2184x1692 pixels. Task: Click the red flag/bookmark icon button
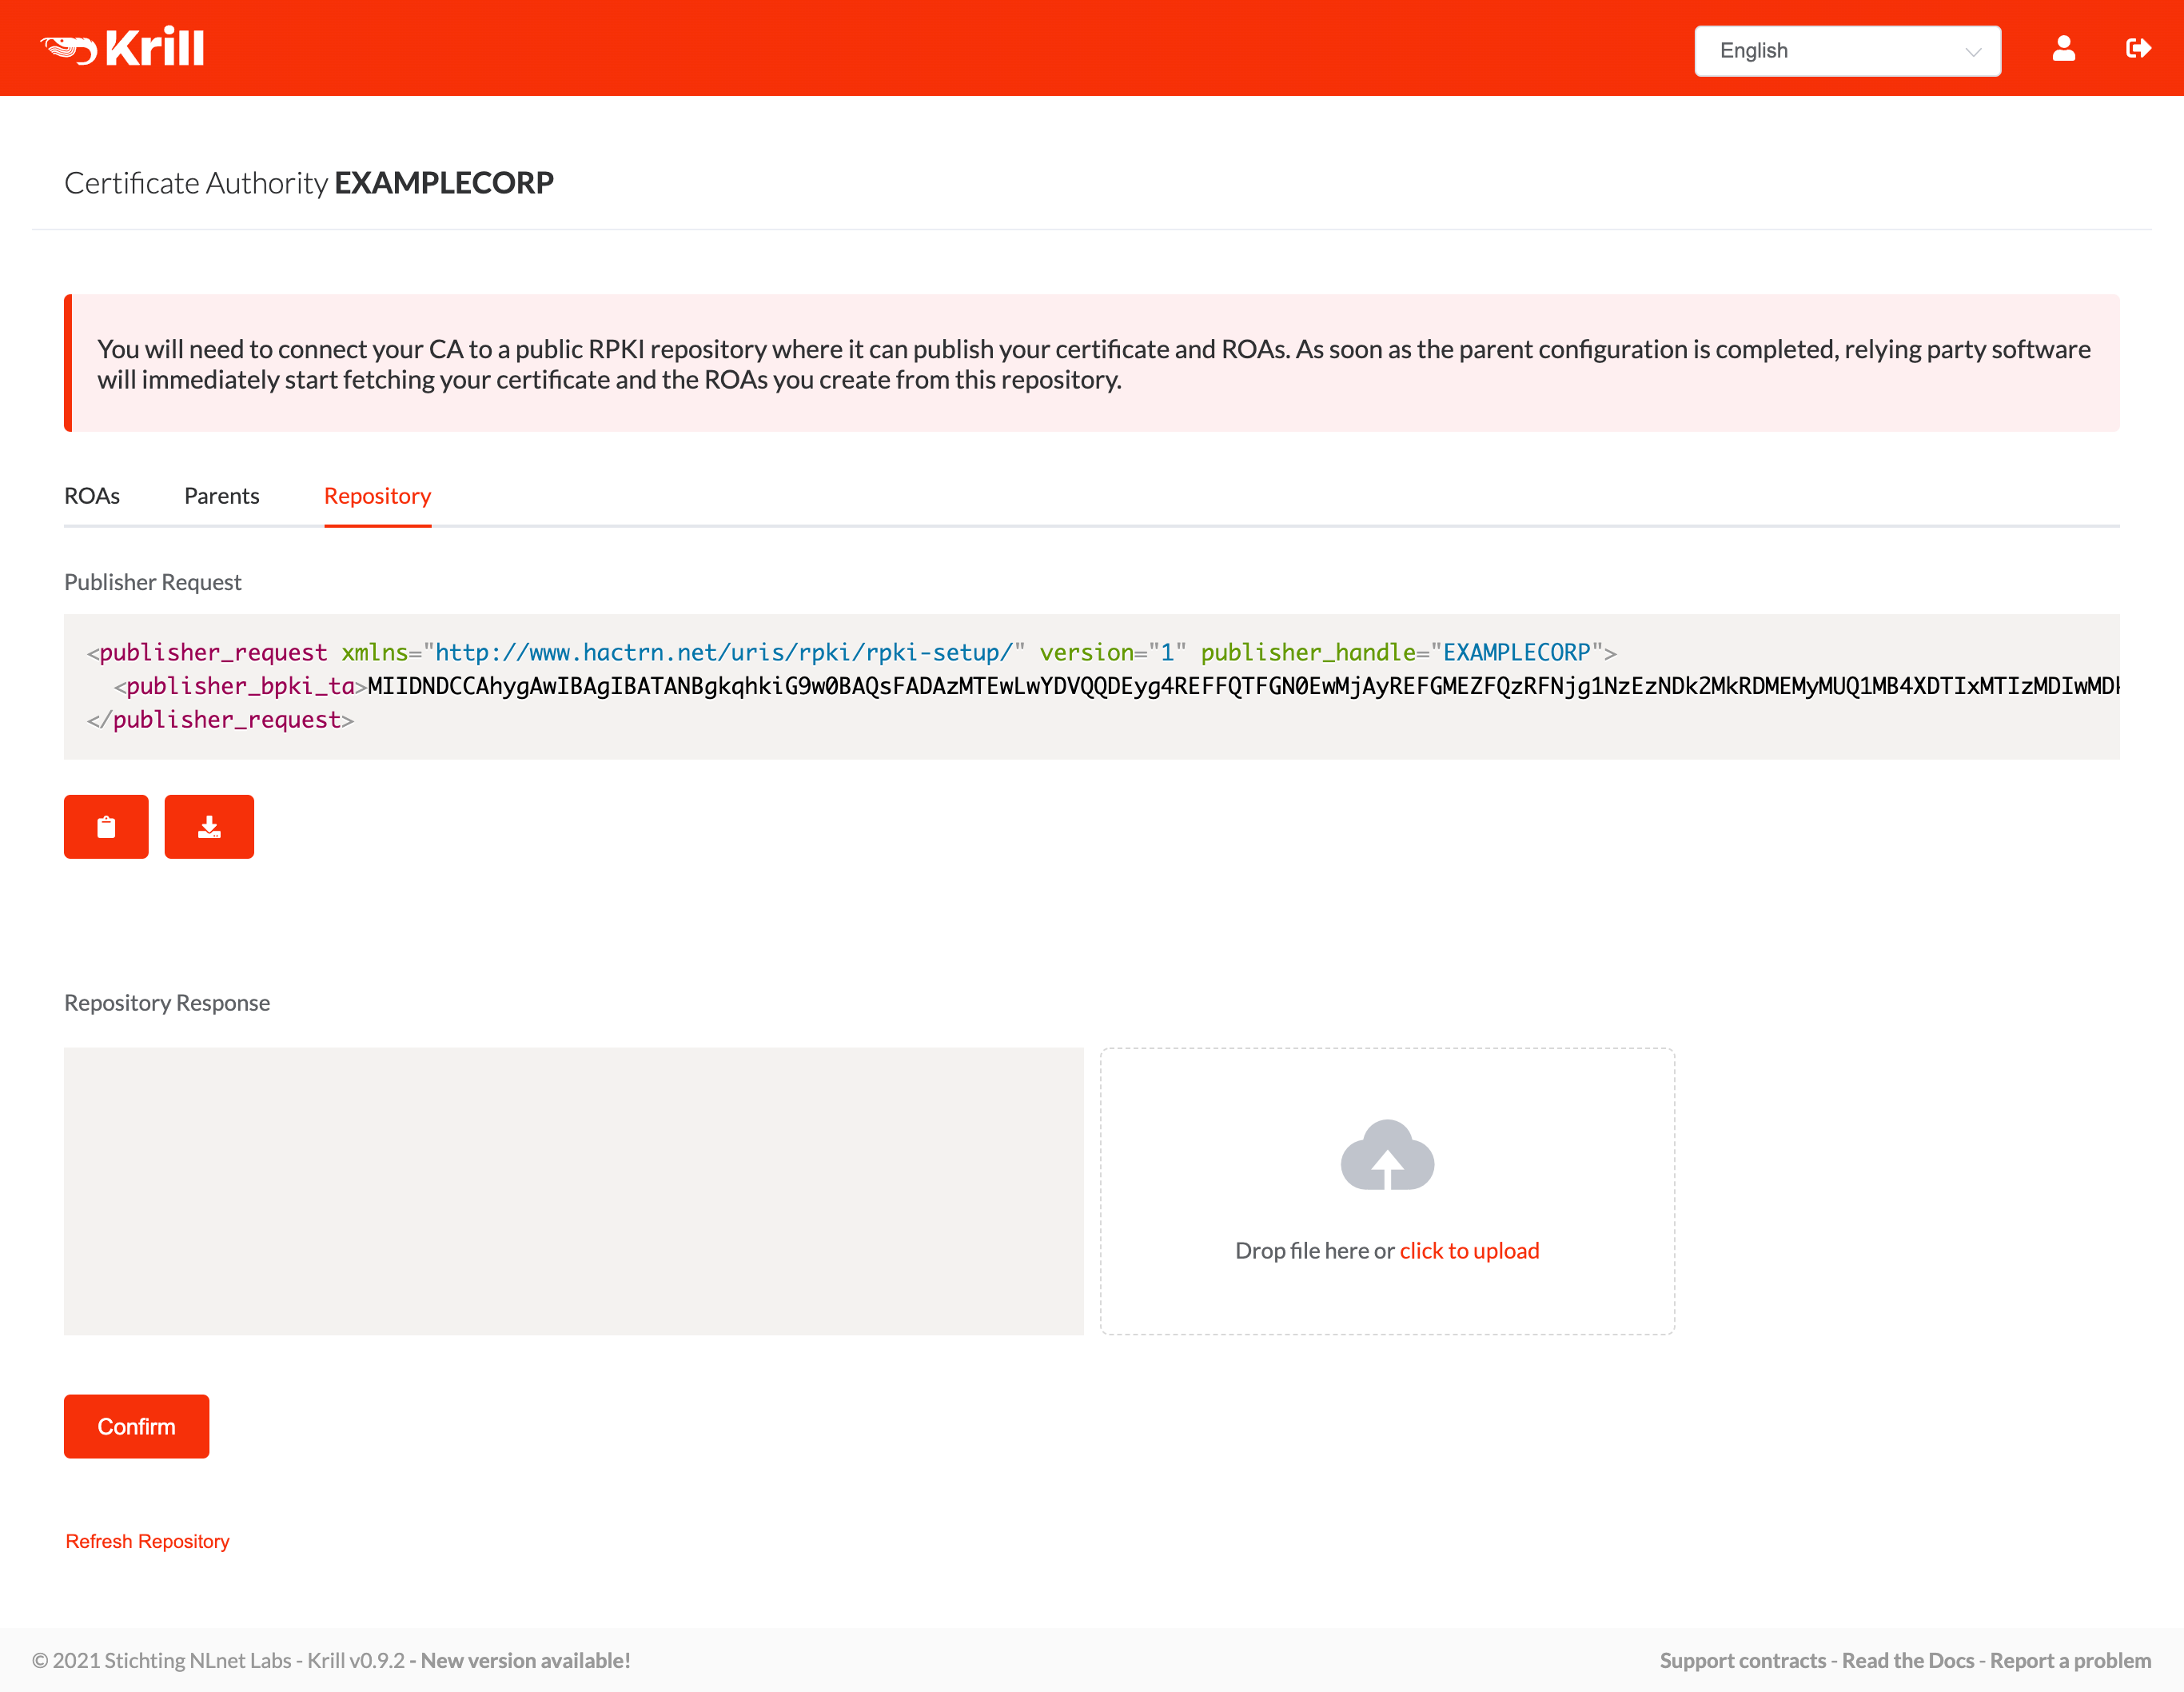click(x=106, y=824)
